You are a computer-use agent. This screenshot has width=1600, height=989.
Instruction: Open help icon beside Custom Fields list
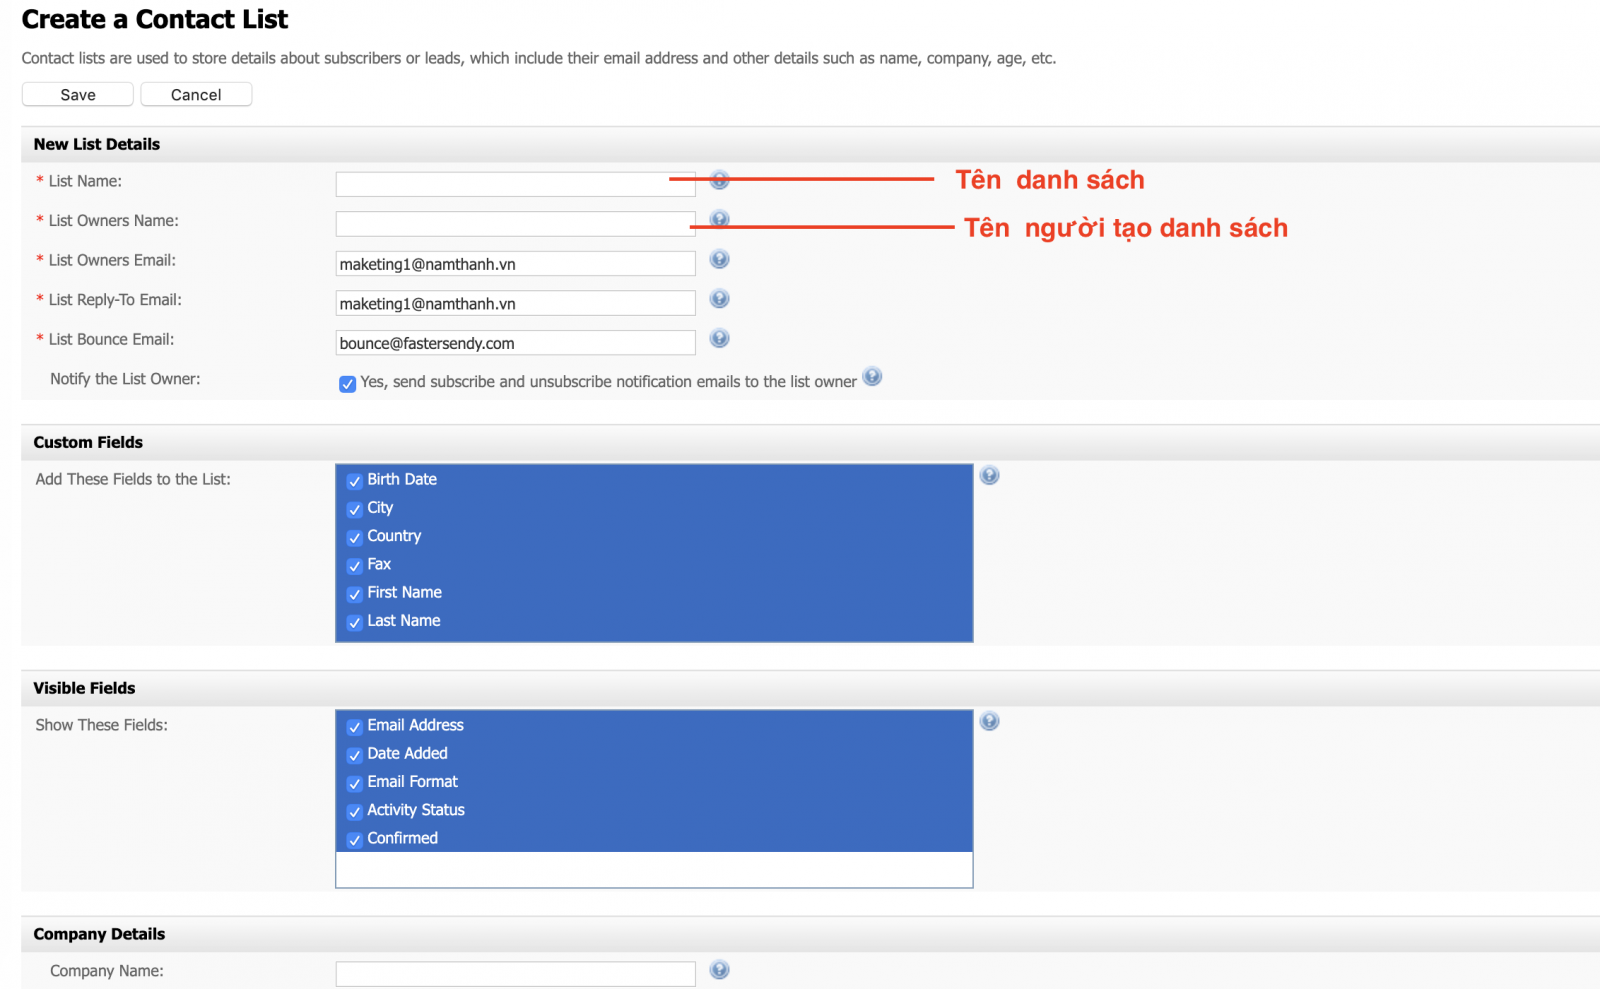pos(989,476)
